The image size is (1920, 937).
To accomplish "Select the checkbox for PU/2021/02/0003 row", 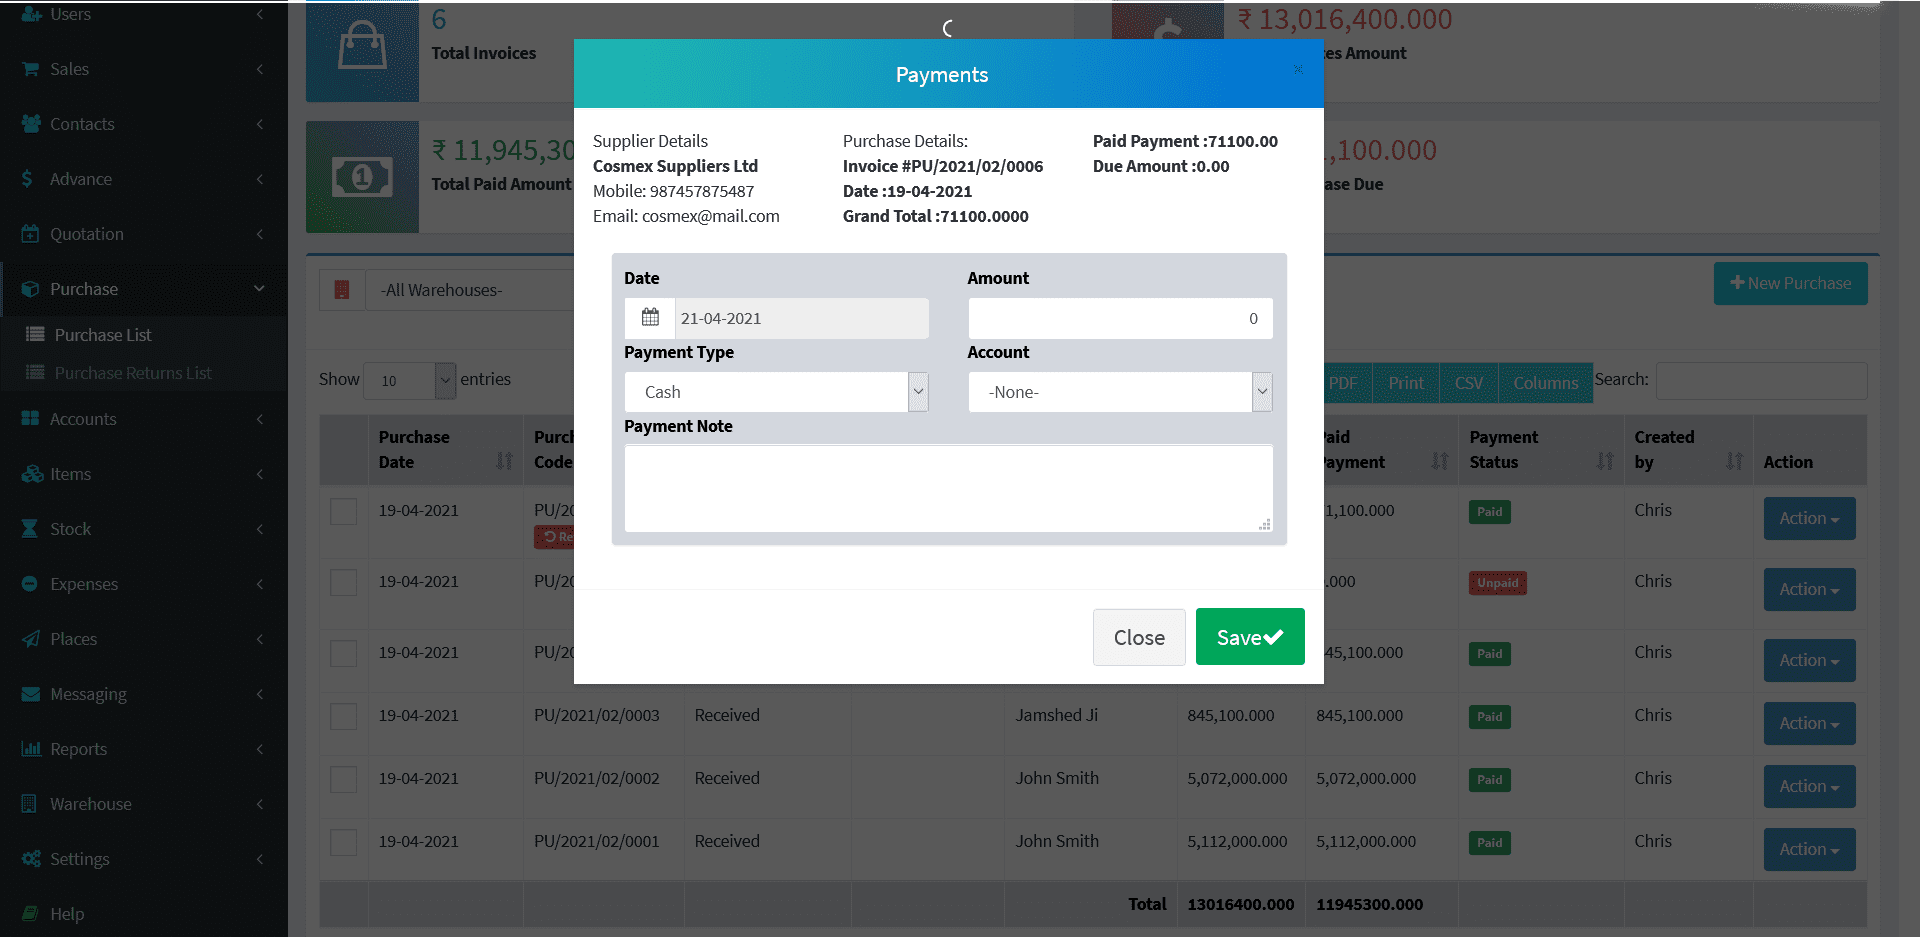I will coord(344,716).
